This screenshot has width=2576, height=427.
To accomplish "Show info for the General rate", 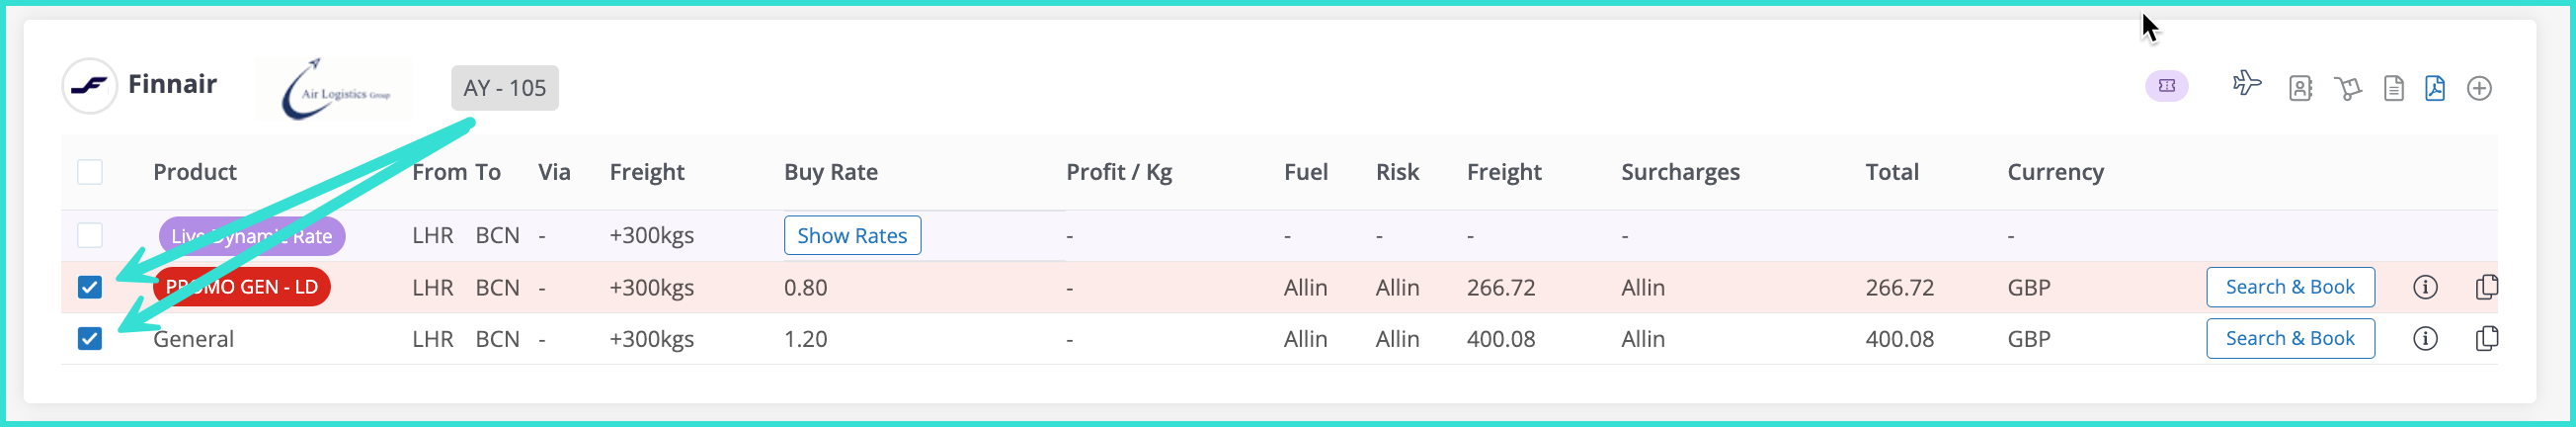I will pos(2425,339).
